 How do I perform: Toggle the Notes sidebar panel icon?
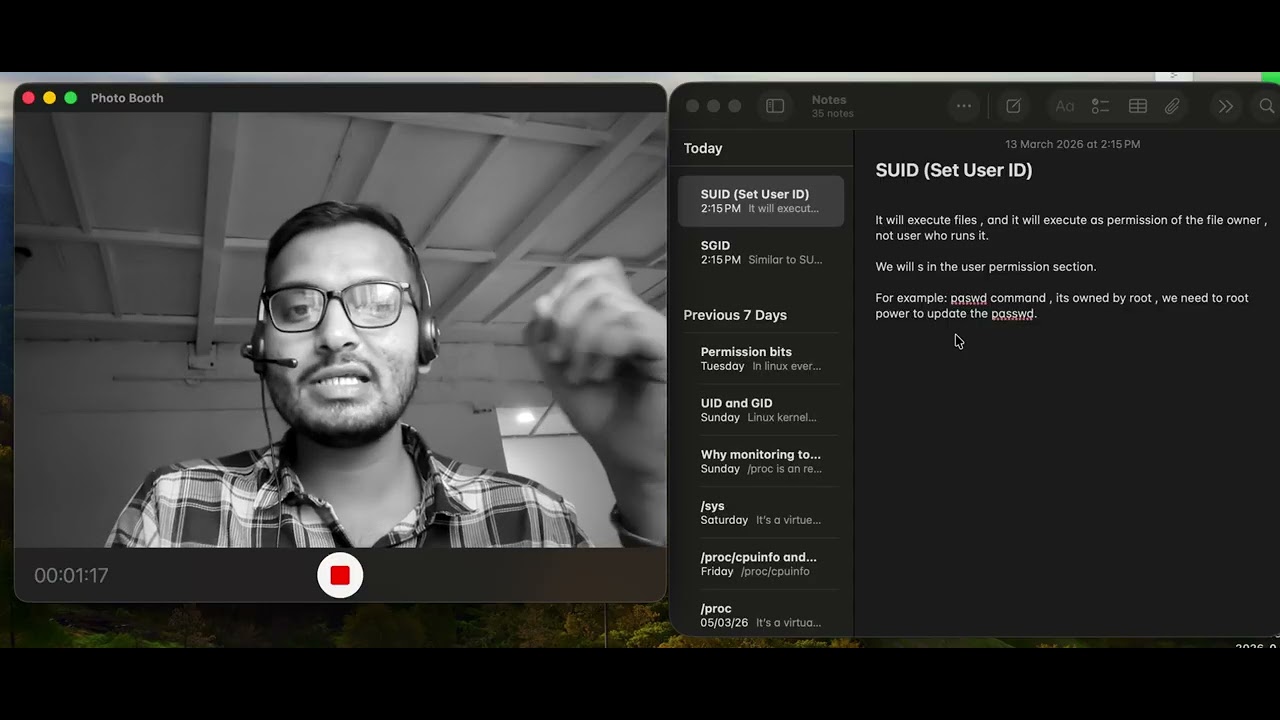click(x=775, y=106)
